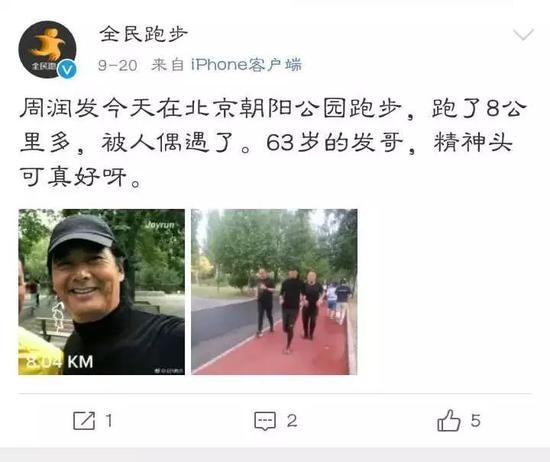Open the selfie photo thumbnail
This screenshot has width=550, height=462.
coord(101,292)
